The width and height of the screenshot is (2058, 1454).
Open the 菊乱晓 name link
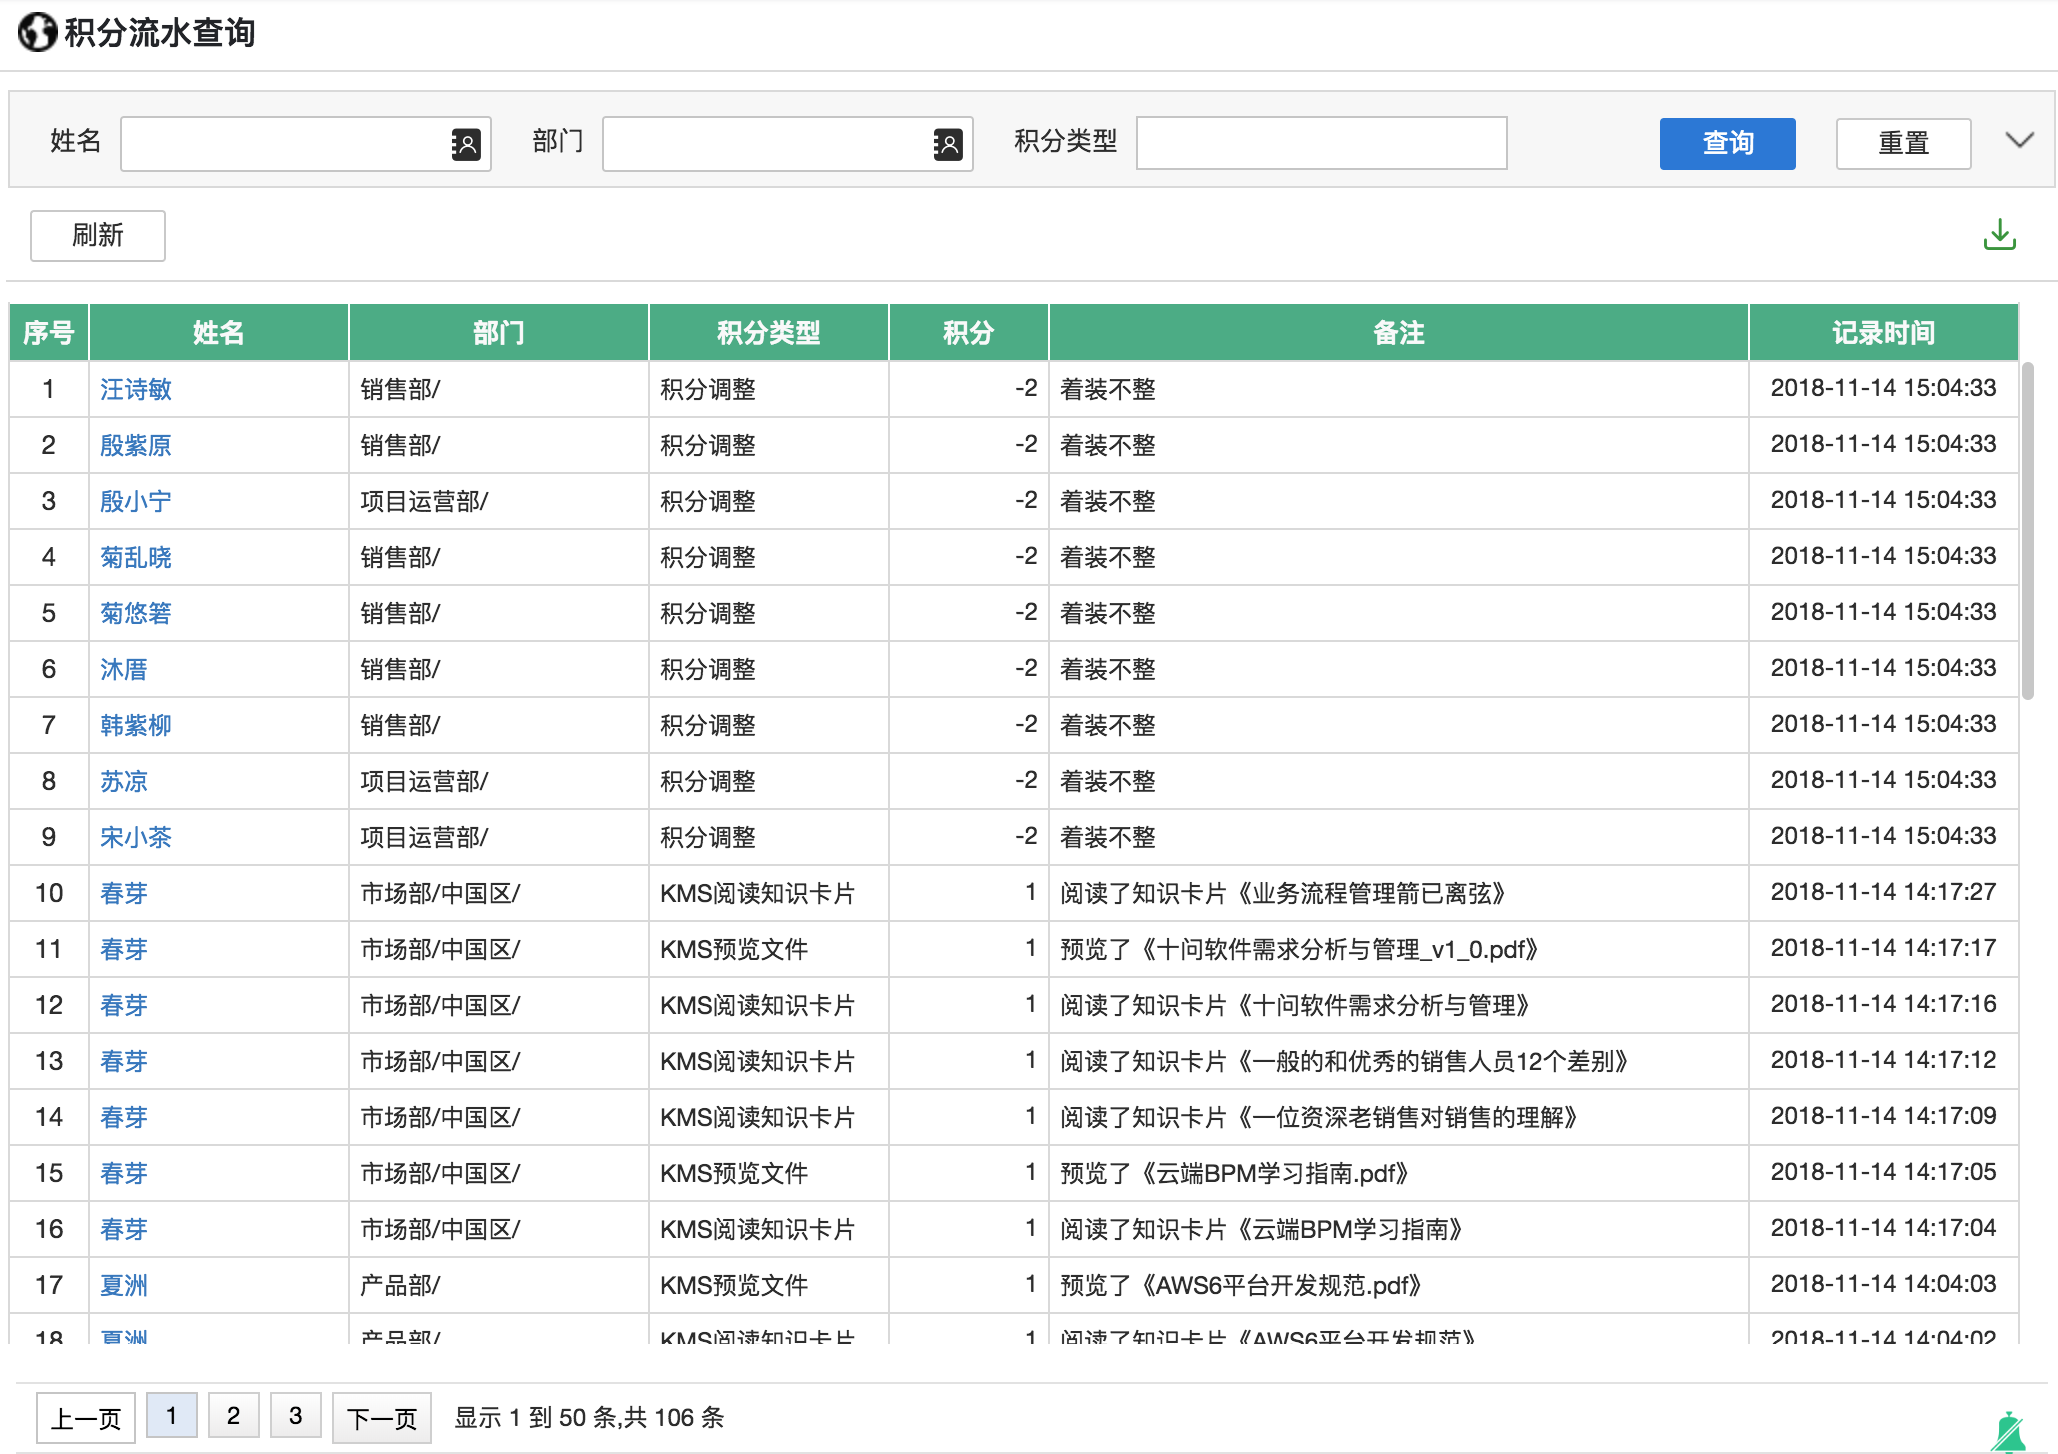(x=136, y=557)
